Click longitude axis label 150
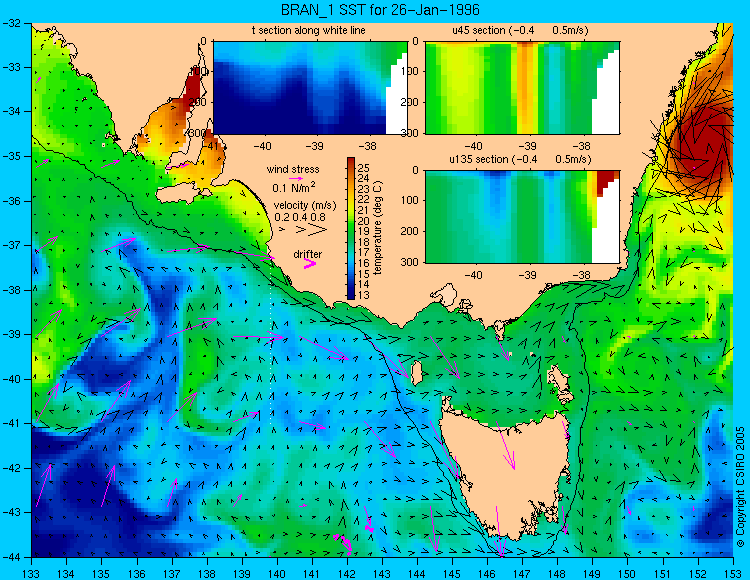Viewport: 750px width, 580px height. coord(627,573)
